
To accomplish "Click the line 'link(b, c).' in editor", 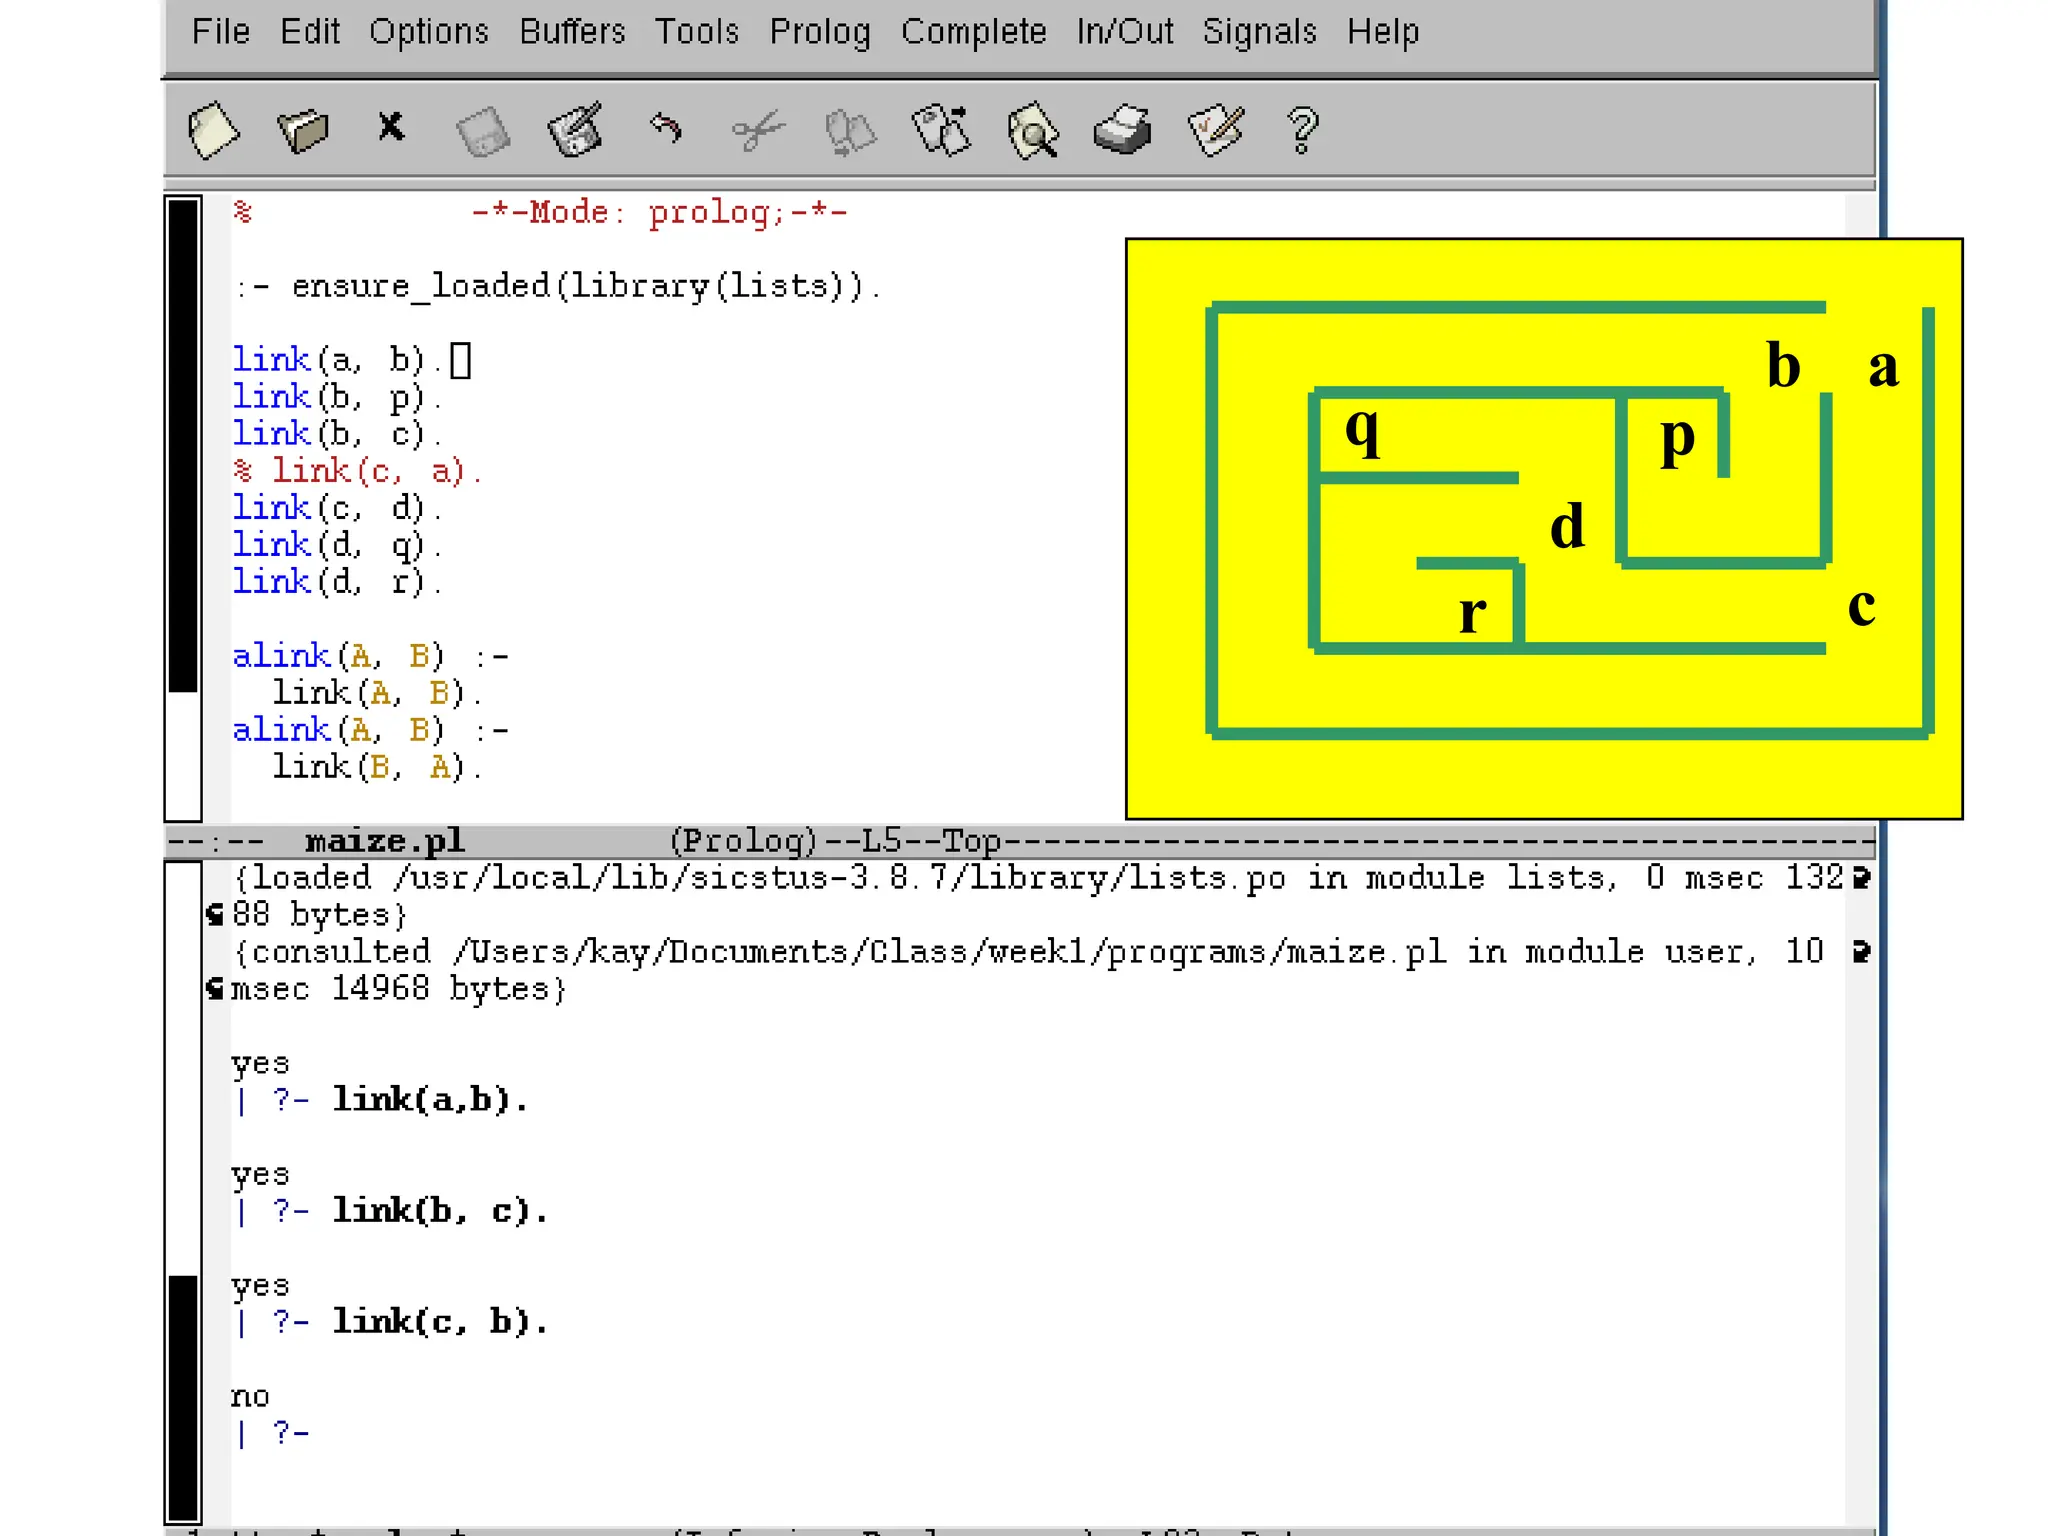I will coord(337,434).
